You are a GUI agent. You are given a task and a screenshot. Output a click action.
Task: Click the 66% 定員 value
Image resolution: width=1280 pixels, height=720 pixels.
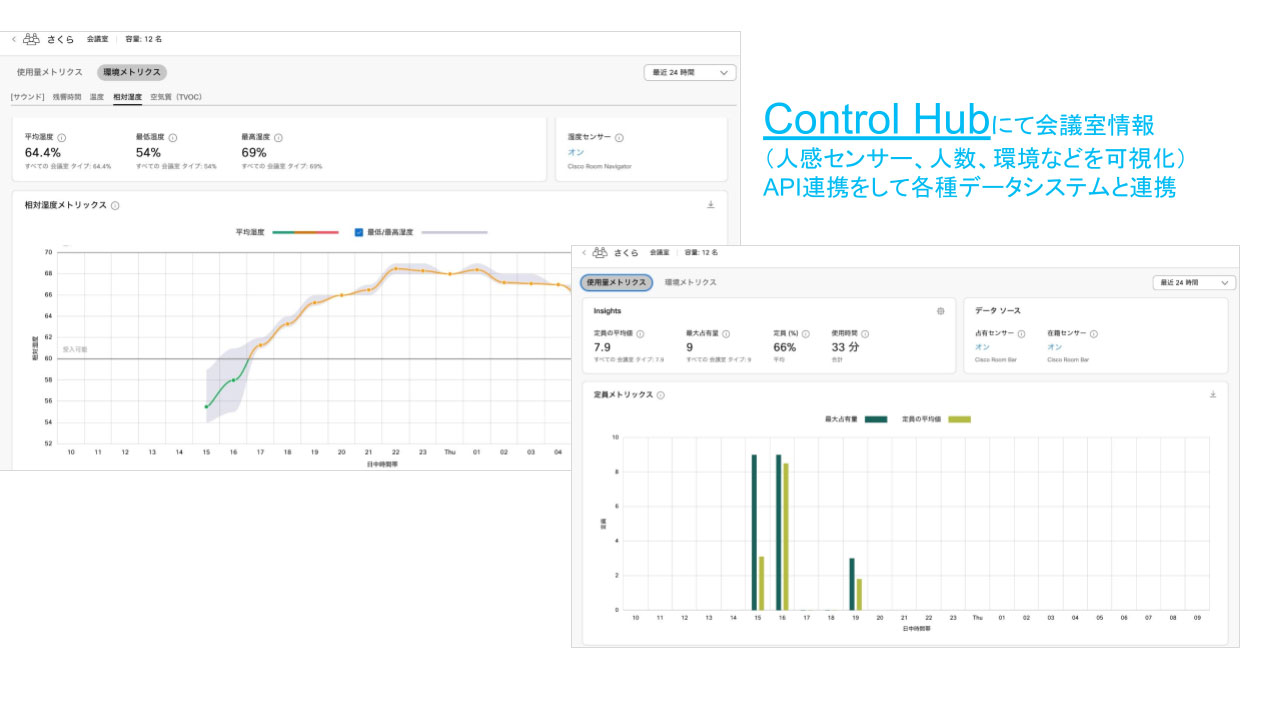pyautogui.click(x=785, y=347)
